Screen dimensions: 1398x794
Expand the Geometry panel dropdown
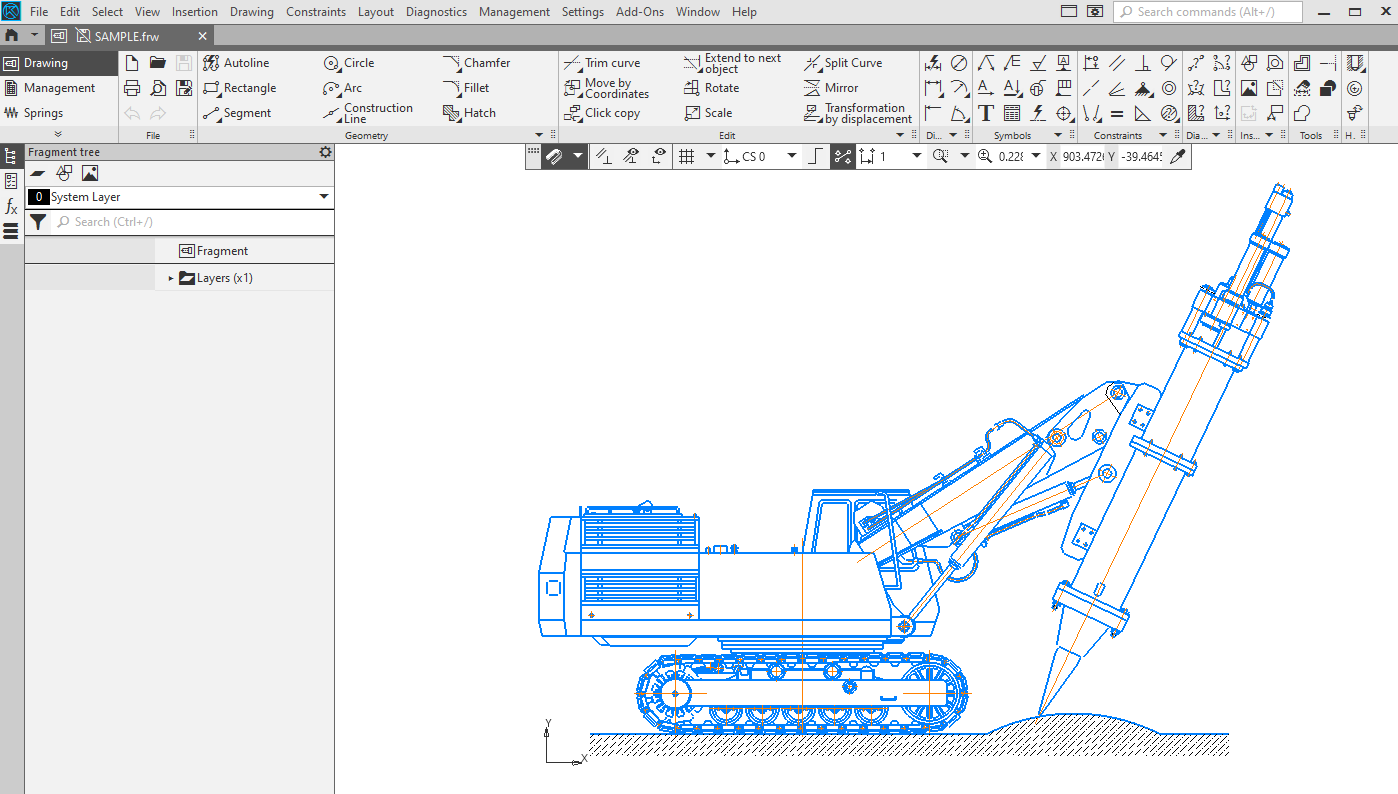(539, 135)
